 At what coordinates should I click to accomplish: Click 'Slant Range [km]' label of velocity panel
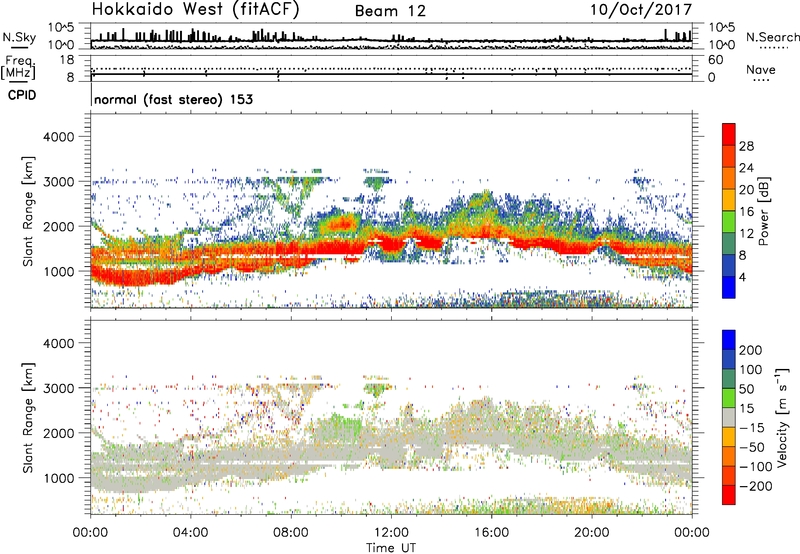(x=28, y=417)
